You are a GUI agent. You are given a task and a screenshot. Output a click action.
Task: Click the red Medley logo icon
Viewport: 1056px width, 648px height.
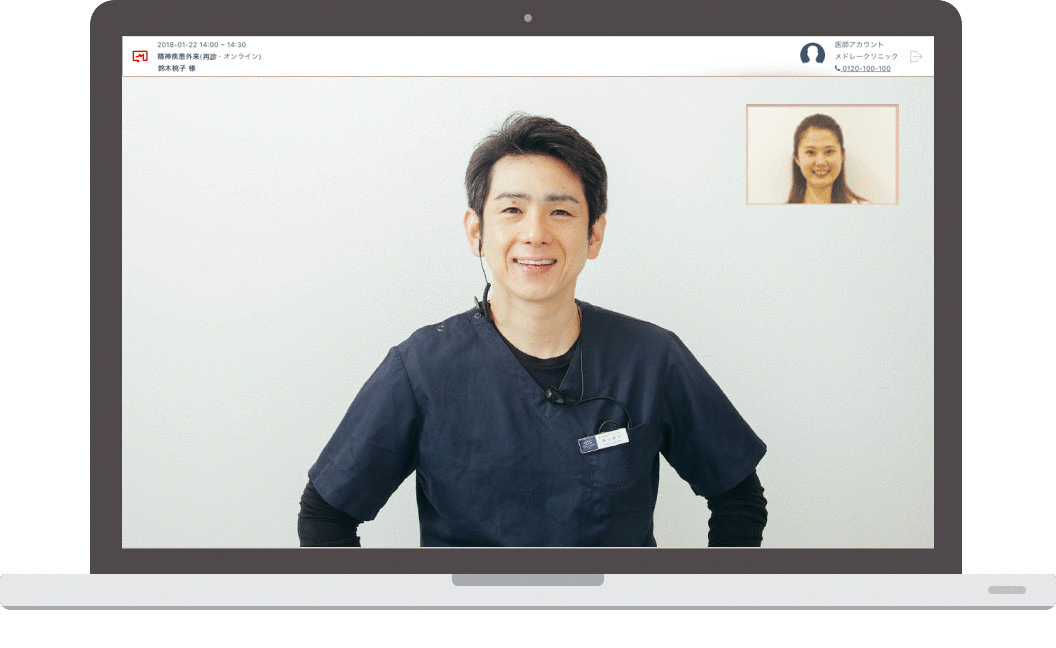point(140,56)
